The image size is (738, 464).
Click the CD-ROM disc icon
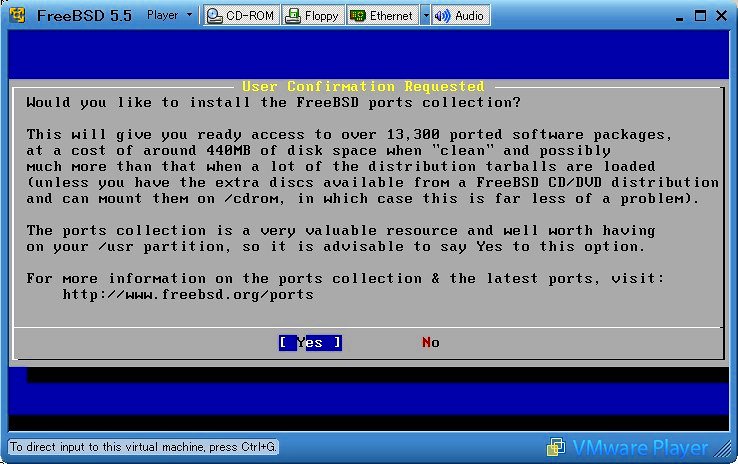(216, 16)
